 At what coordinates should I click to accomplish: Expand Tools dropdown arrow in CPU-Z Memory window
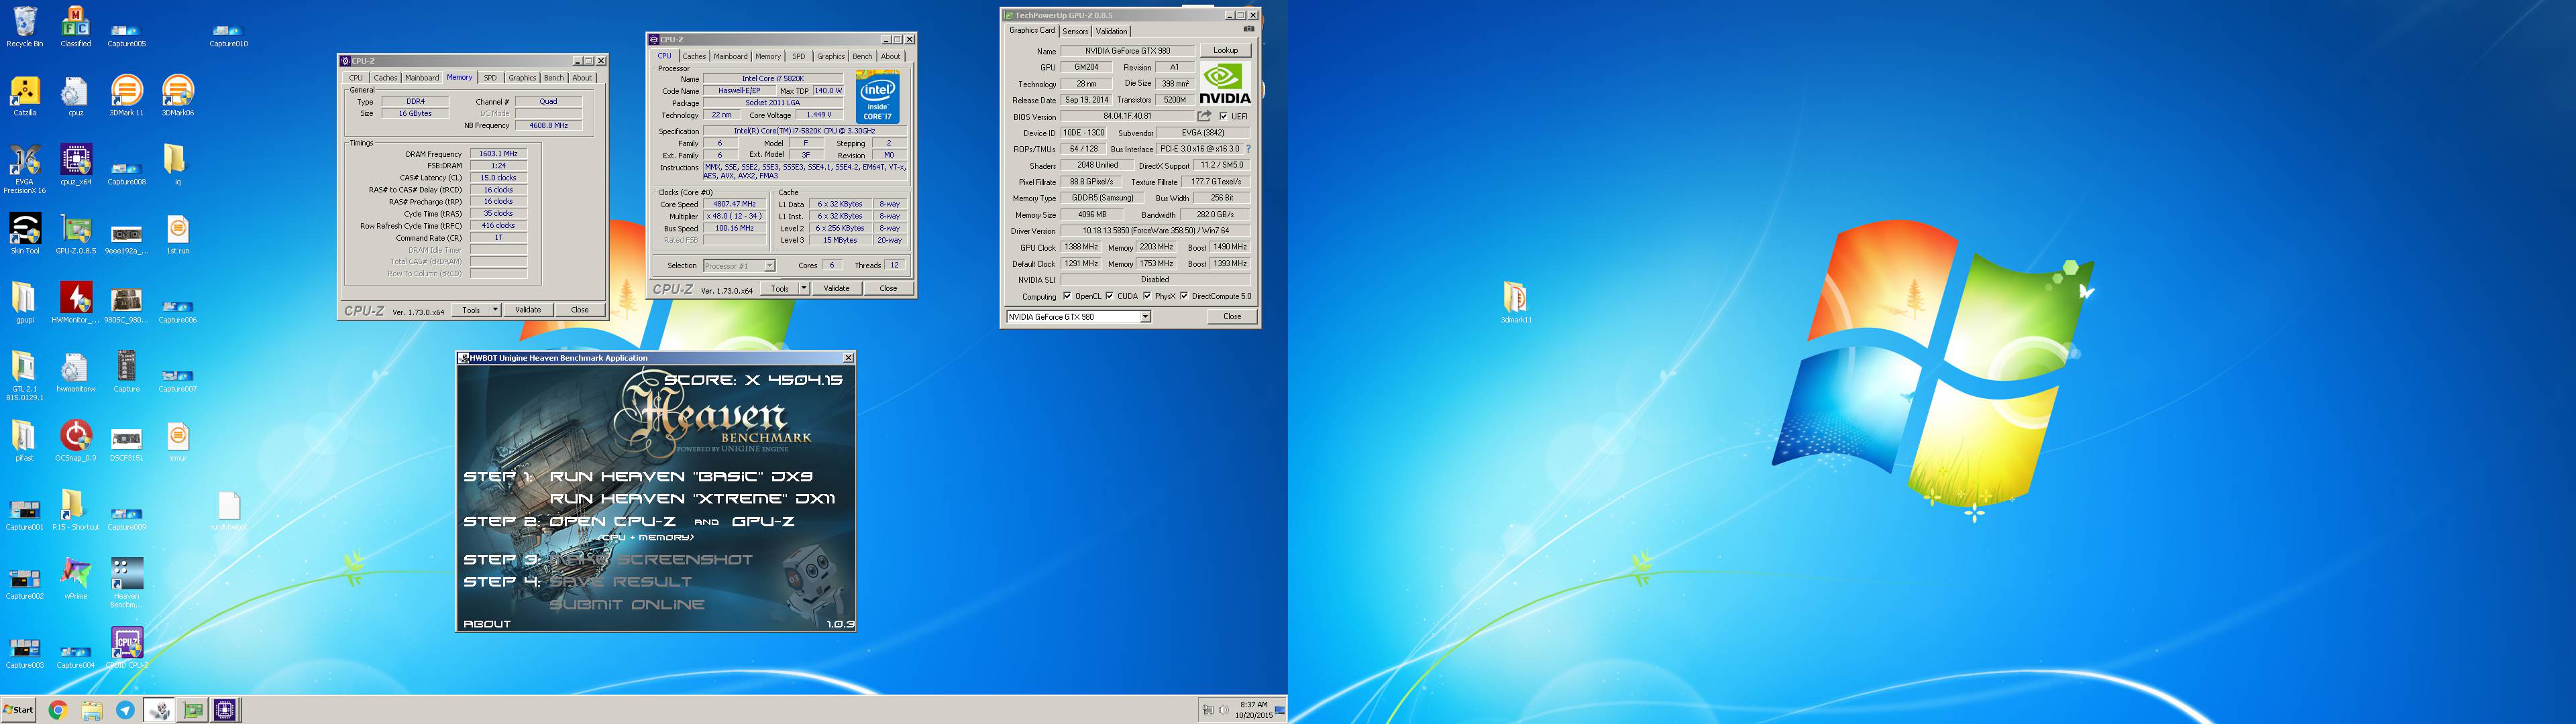coord(495,310)
